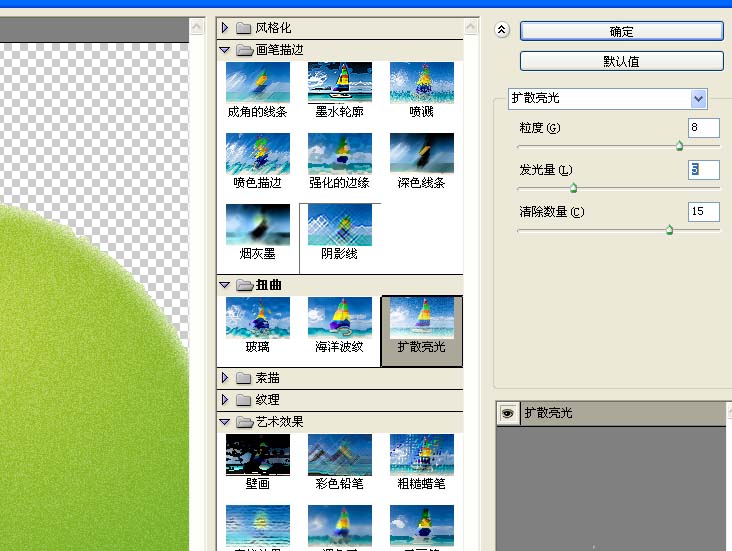Collapse the filter gallery with double-chevron button
The image size is (732, 551).
coord(502,30)
